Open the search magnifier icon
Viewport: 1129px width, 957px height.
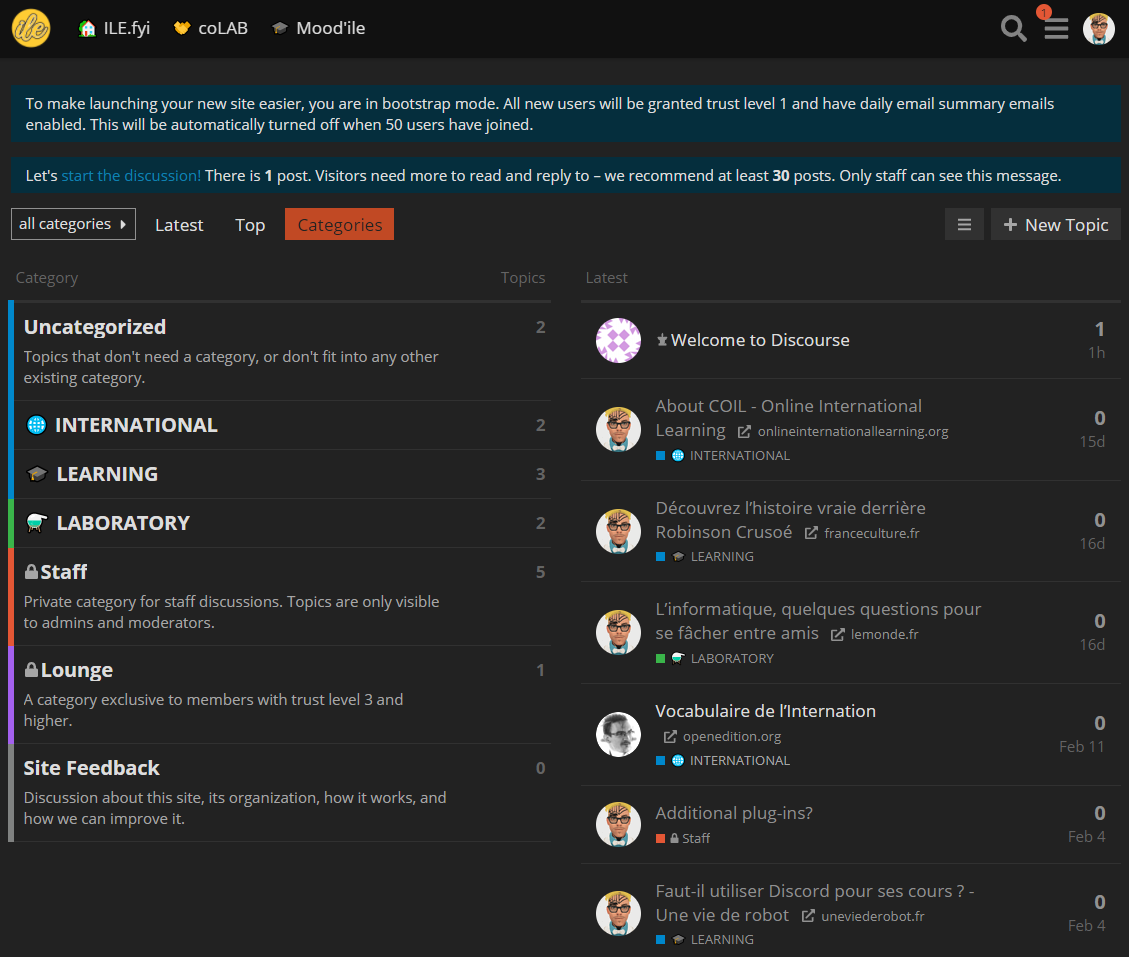click(x=1014, y=29)
